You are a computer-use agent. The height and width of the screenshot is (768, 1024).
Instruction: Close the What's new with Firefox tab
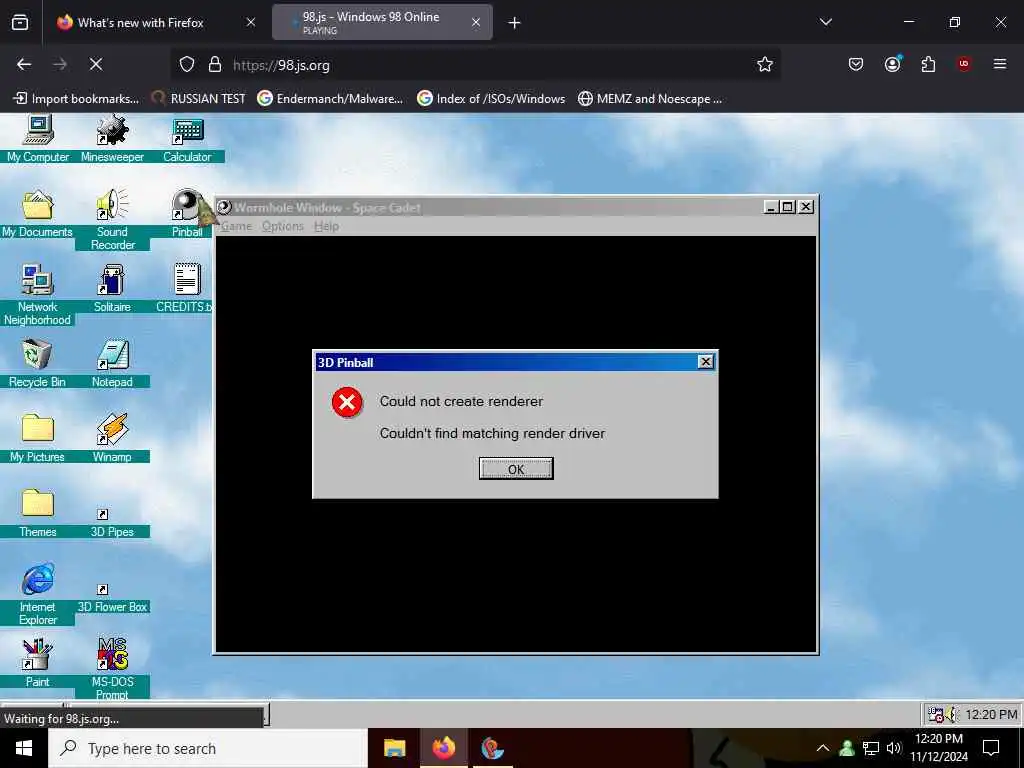pos(251,22)
